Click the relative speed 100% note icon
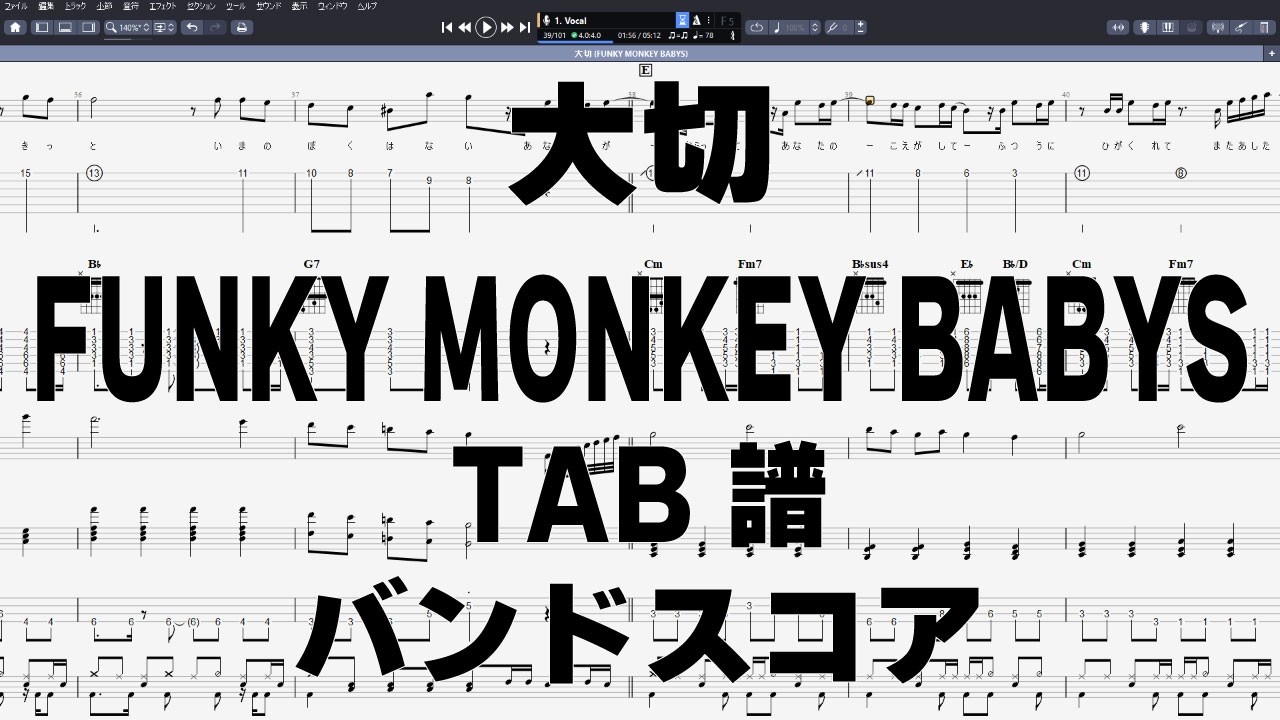1280x720 pixels. pos(790,27)
